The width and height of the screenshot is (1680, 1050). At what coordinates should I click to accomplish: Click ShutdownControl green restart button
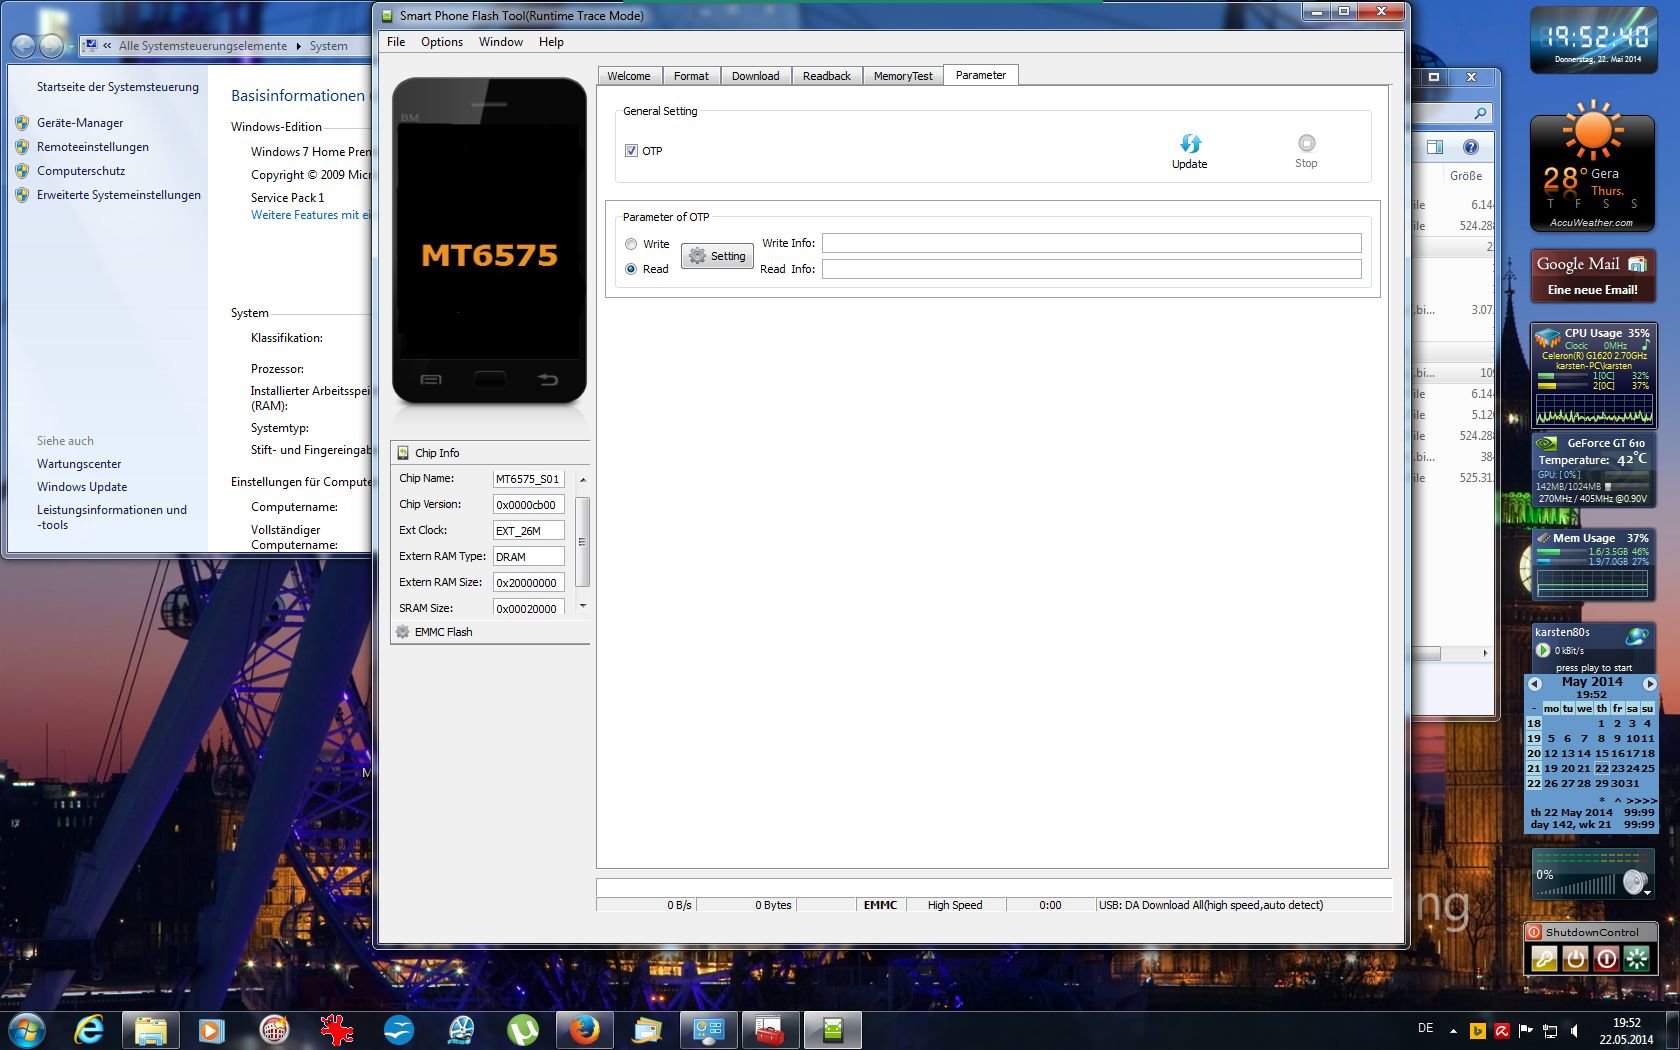1637,959
